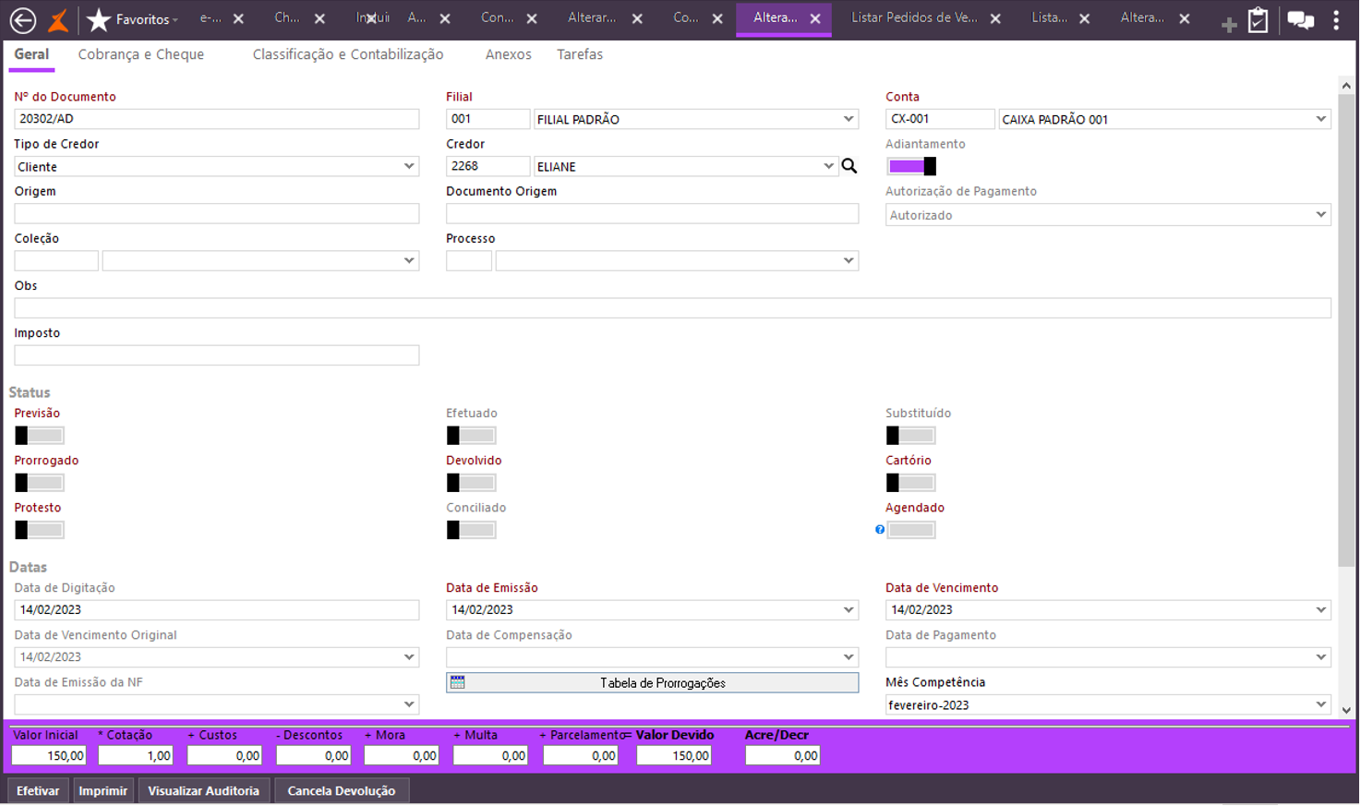Viewport: 1362px width, 806px height.
Task: Close the 'Con...' tab
Action: coord(531,19)
